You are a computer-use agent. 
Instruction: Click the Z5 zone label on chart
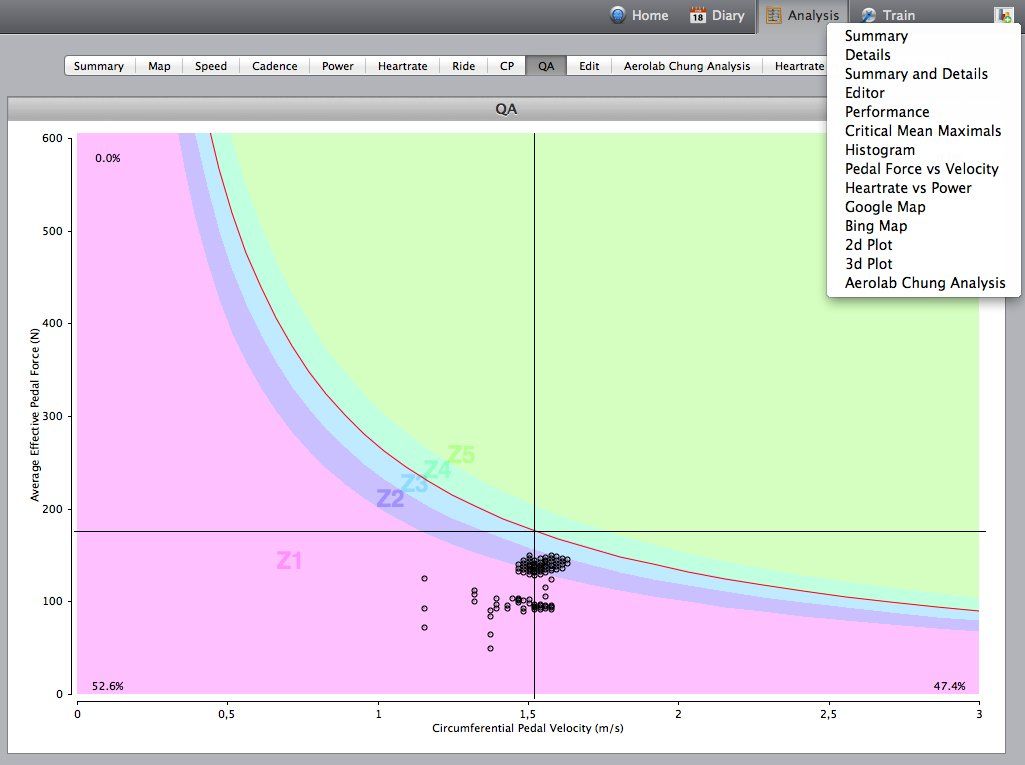[x=461, y=455]
